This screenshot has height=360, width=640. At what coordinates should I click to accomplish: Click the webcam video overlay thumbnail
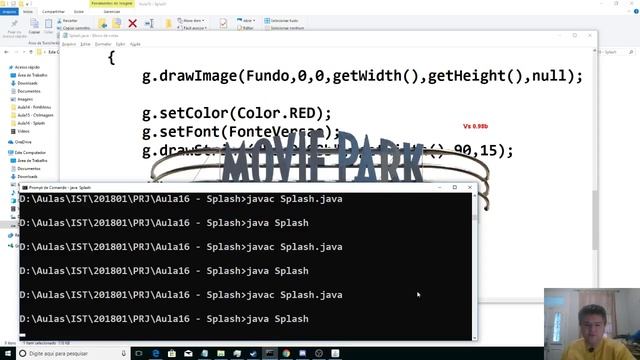592,324
